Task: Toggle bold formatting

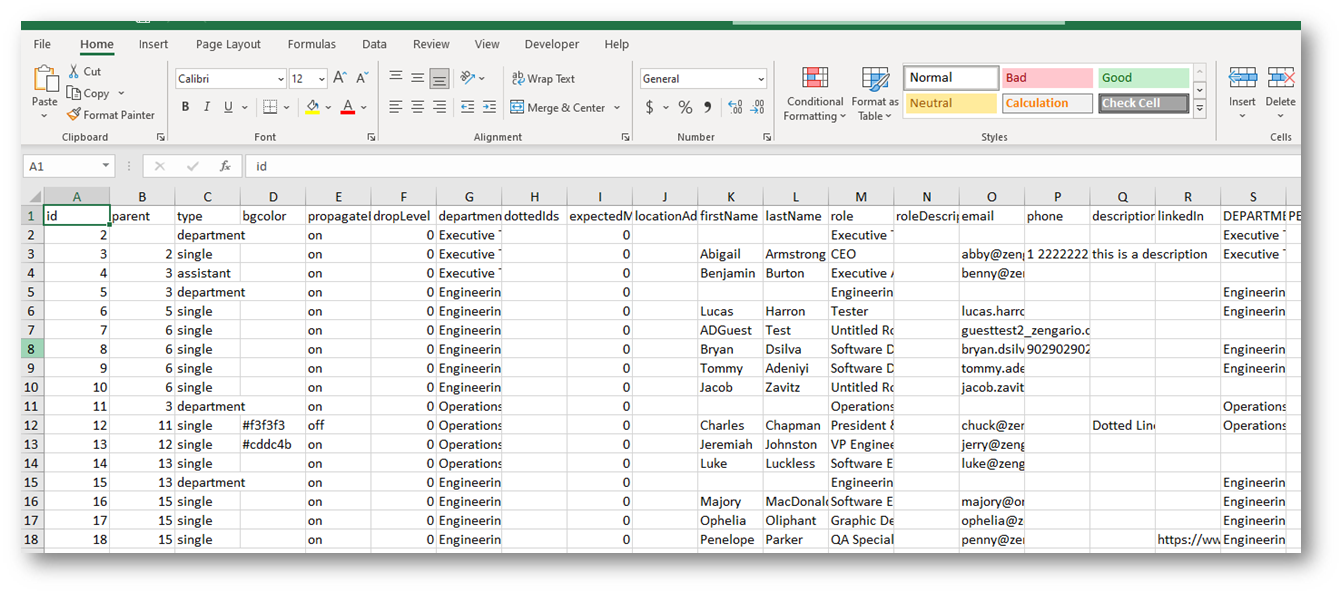Action: (x=185, y=107)
